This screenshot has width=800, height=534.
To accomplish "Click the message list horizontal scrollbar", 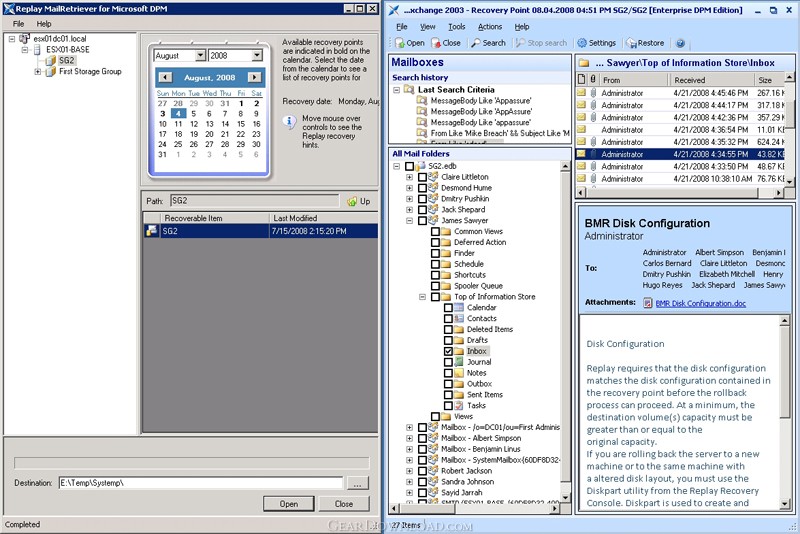I will click(680, 193).
